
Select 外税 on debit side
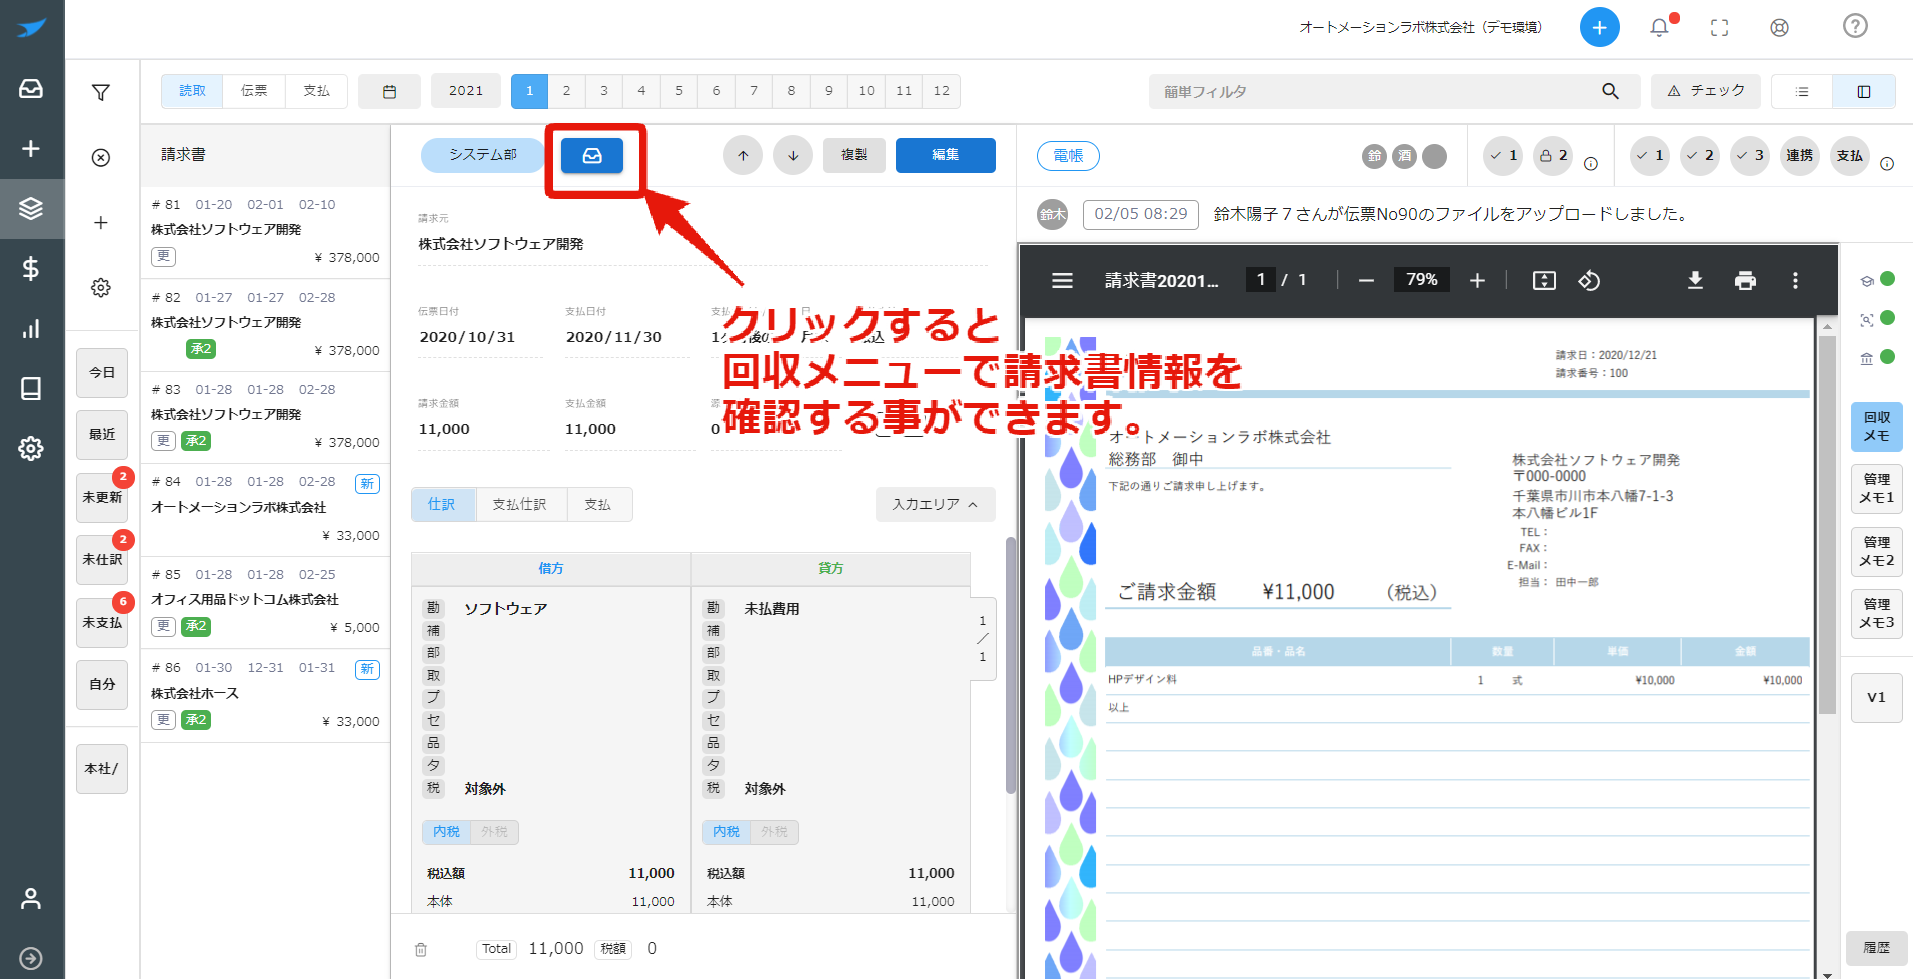point(494,831)
